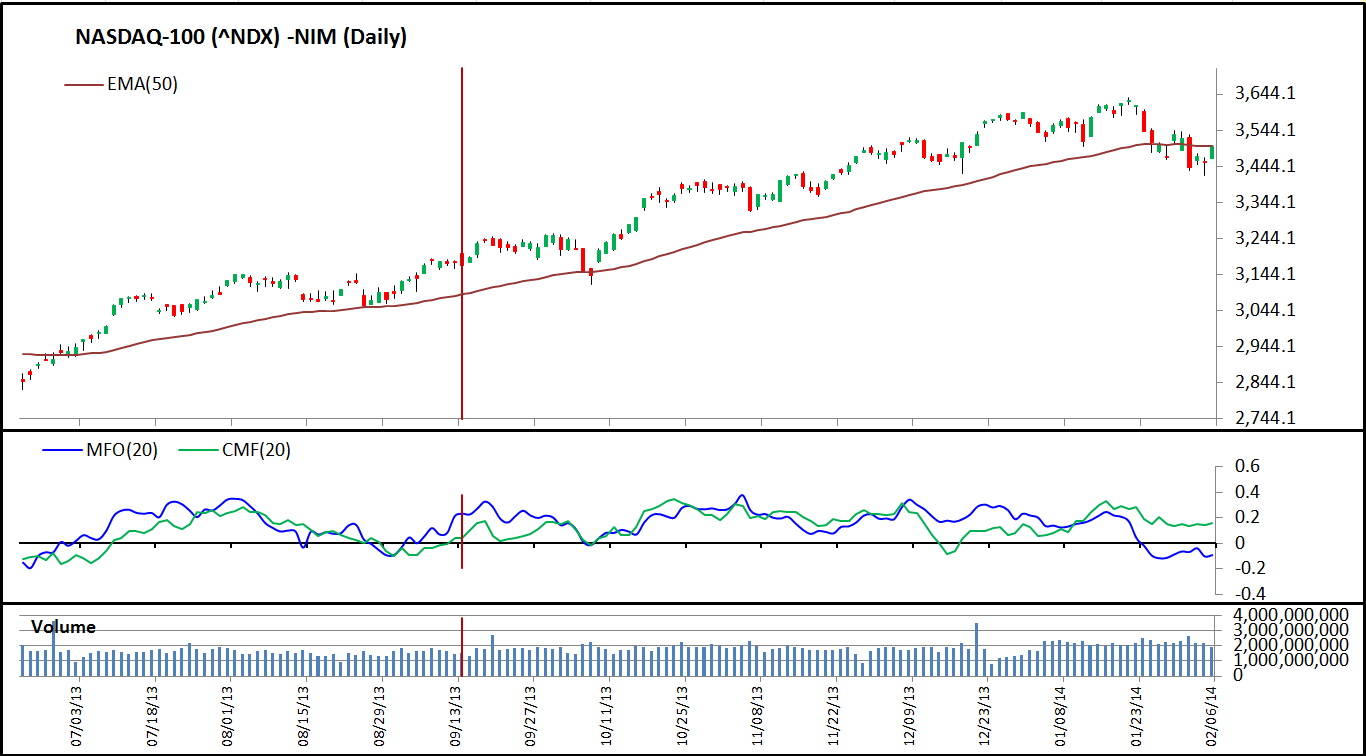The width and height of the screenshot is (1366, 756).
Task: Click the tallest volume bar near 12/23/13
Action: tap(976, 650)
